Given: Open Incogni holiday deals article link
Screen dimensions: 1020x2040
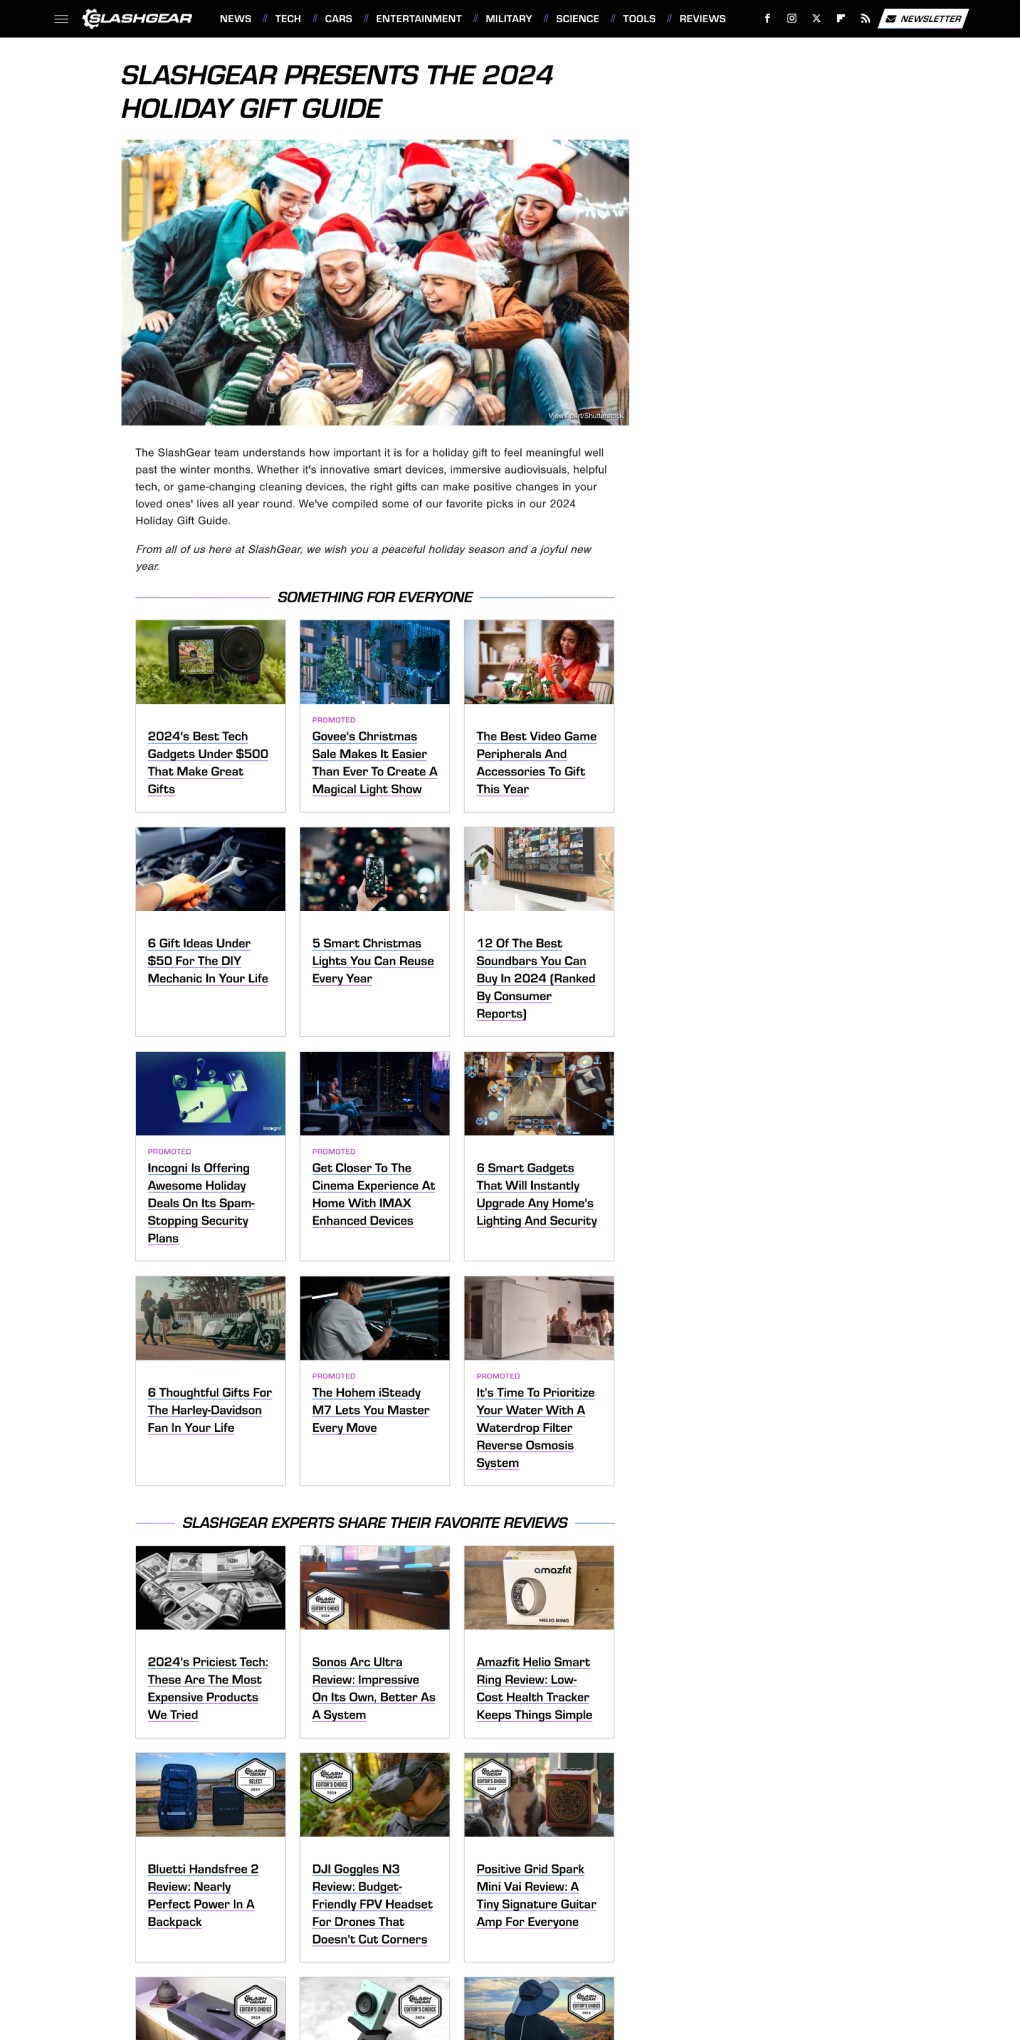Looking at the screenshot, I should [201, 1203].
